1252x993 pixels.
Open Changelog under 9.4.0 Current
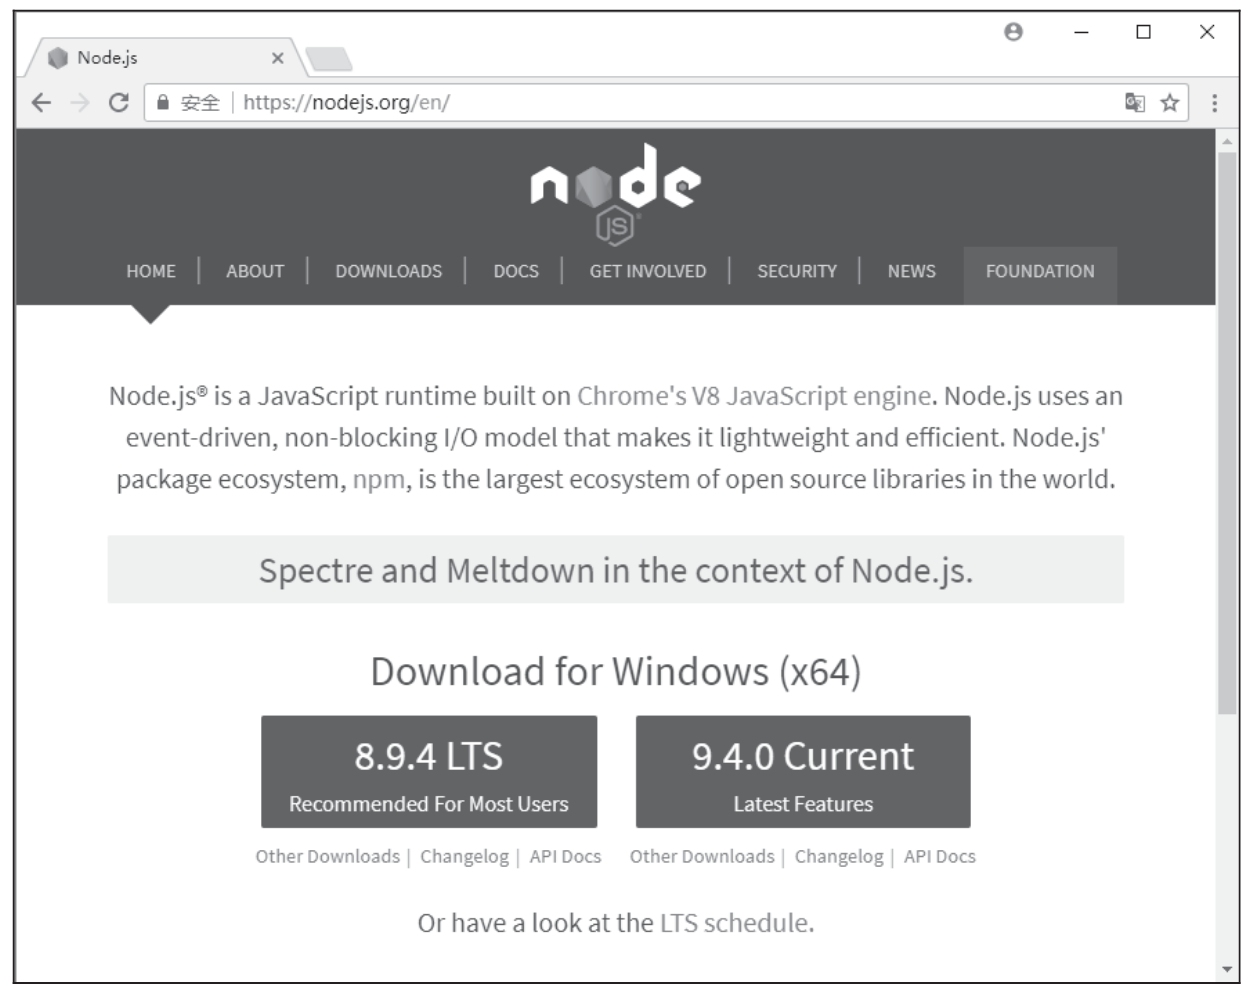pos(839,857)
